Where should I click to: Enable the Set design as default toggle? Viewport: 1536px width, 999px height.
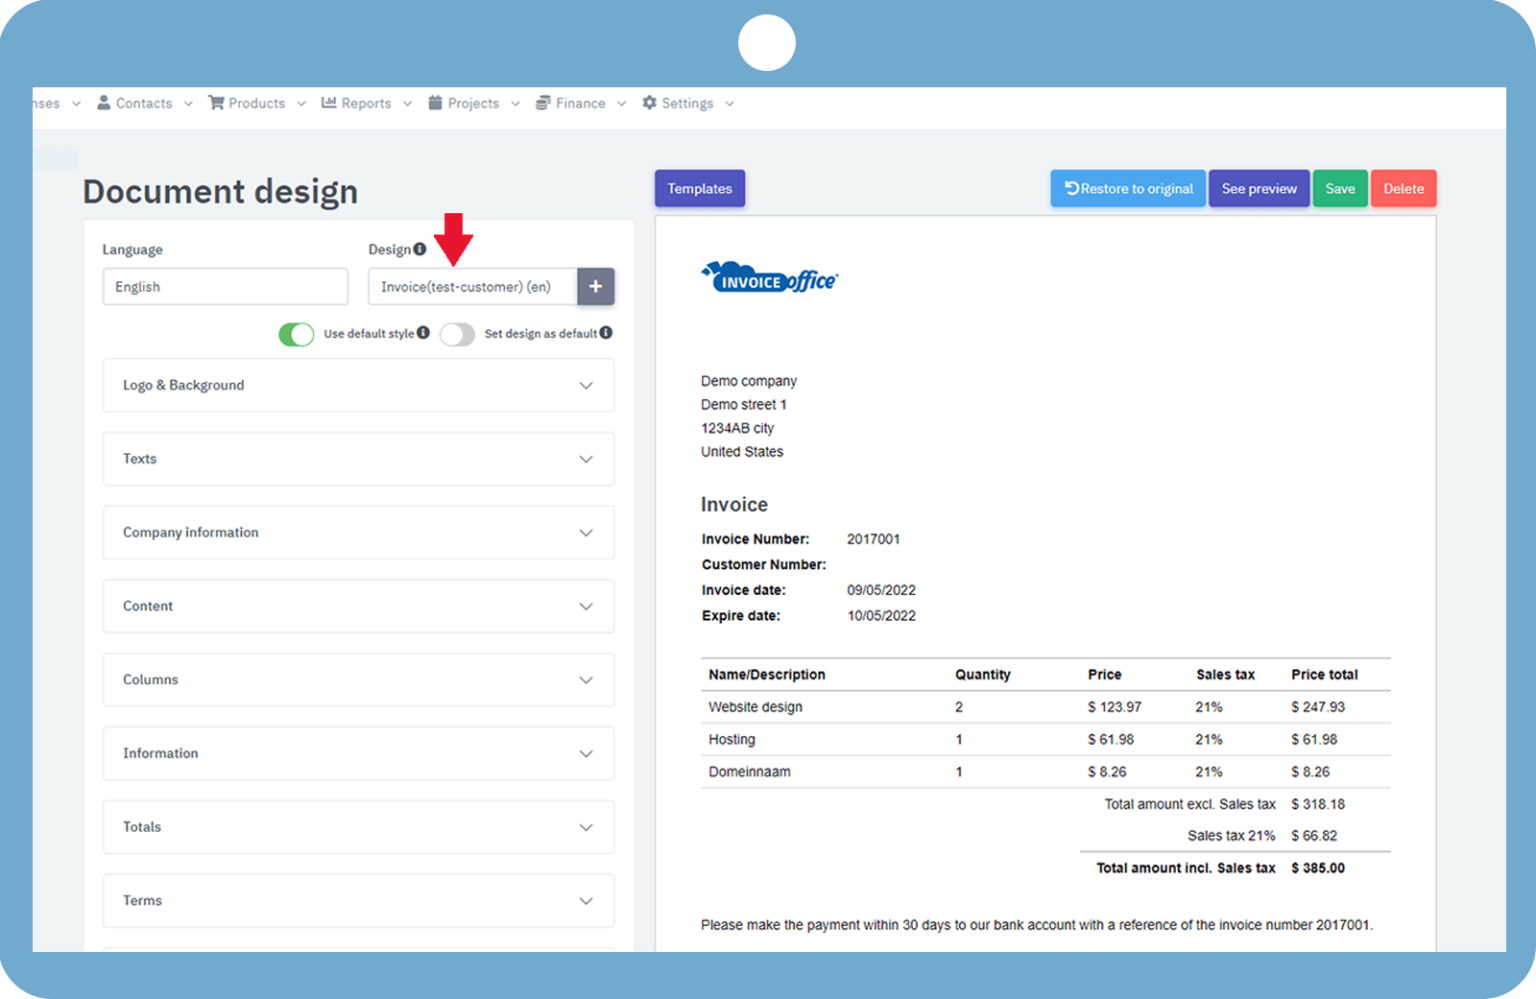click(458, 334)
